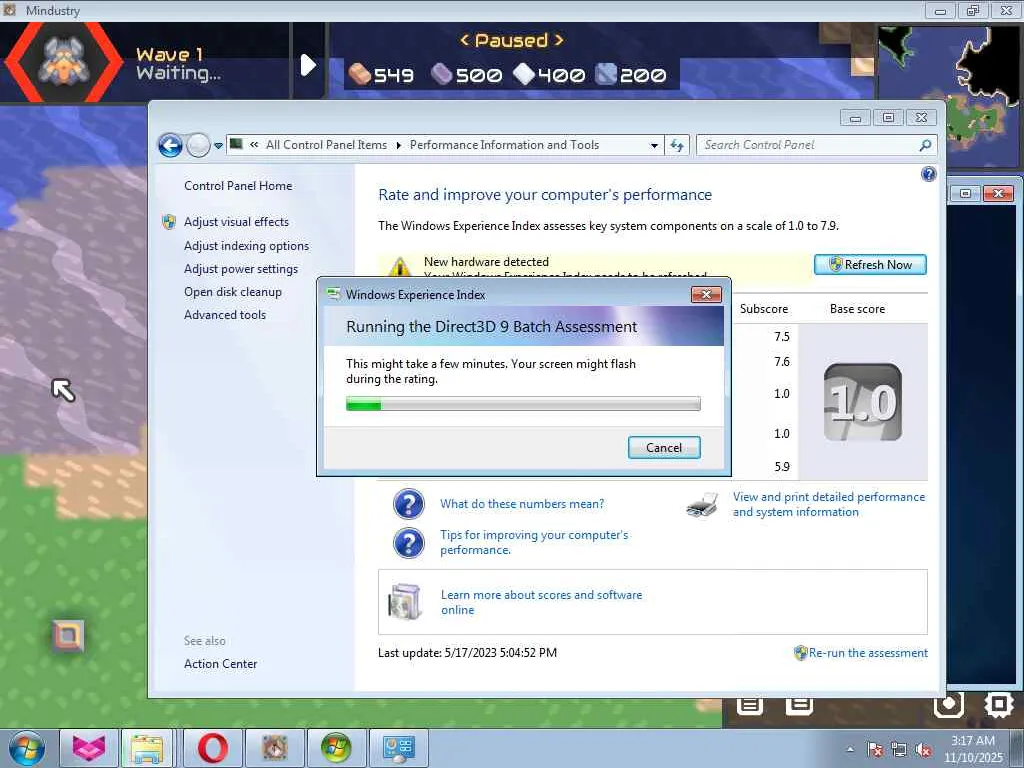Open the recent pages dropdown arrow

(x=218, y=146)
